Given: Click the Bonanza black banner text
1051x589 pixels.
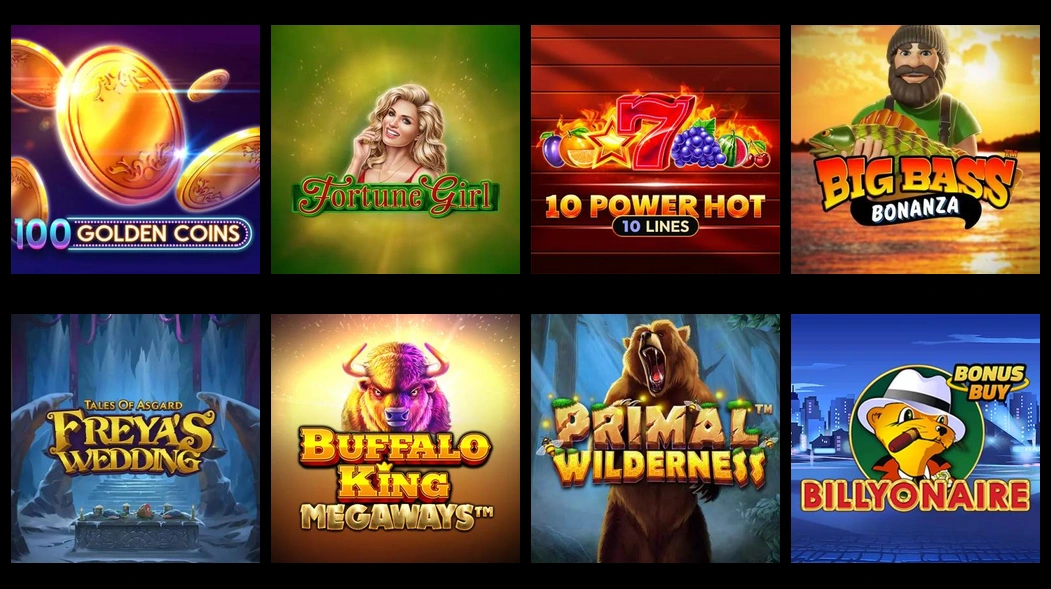Looking at the screenshot, I should [x=915, y=210].
